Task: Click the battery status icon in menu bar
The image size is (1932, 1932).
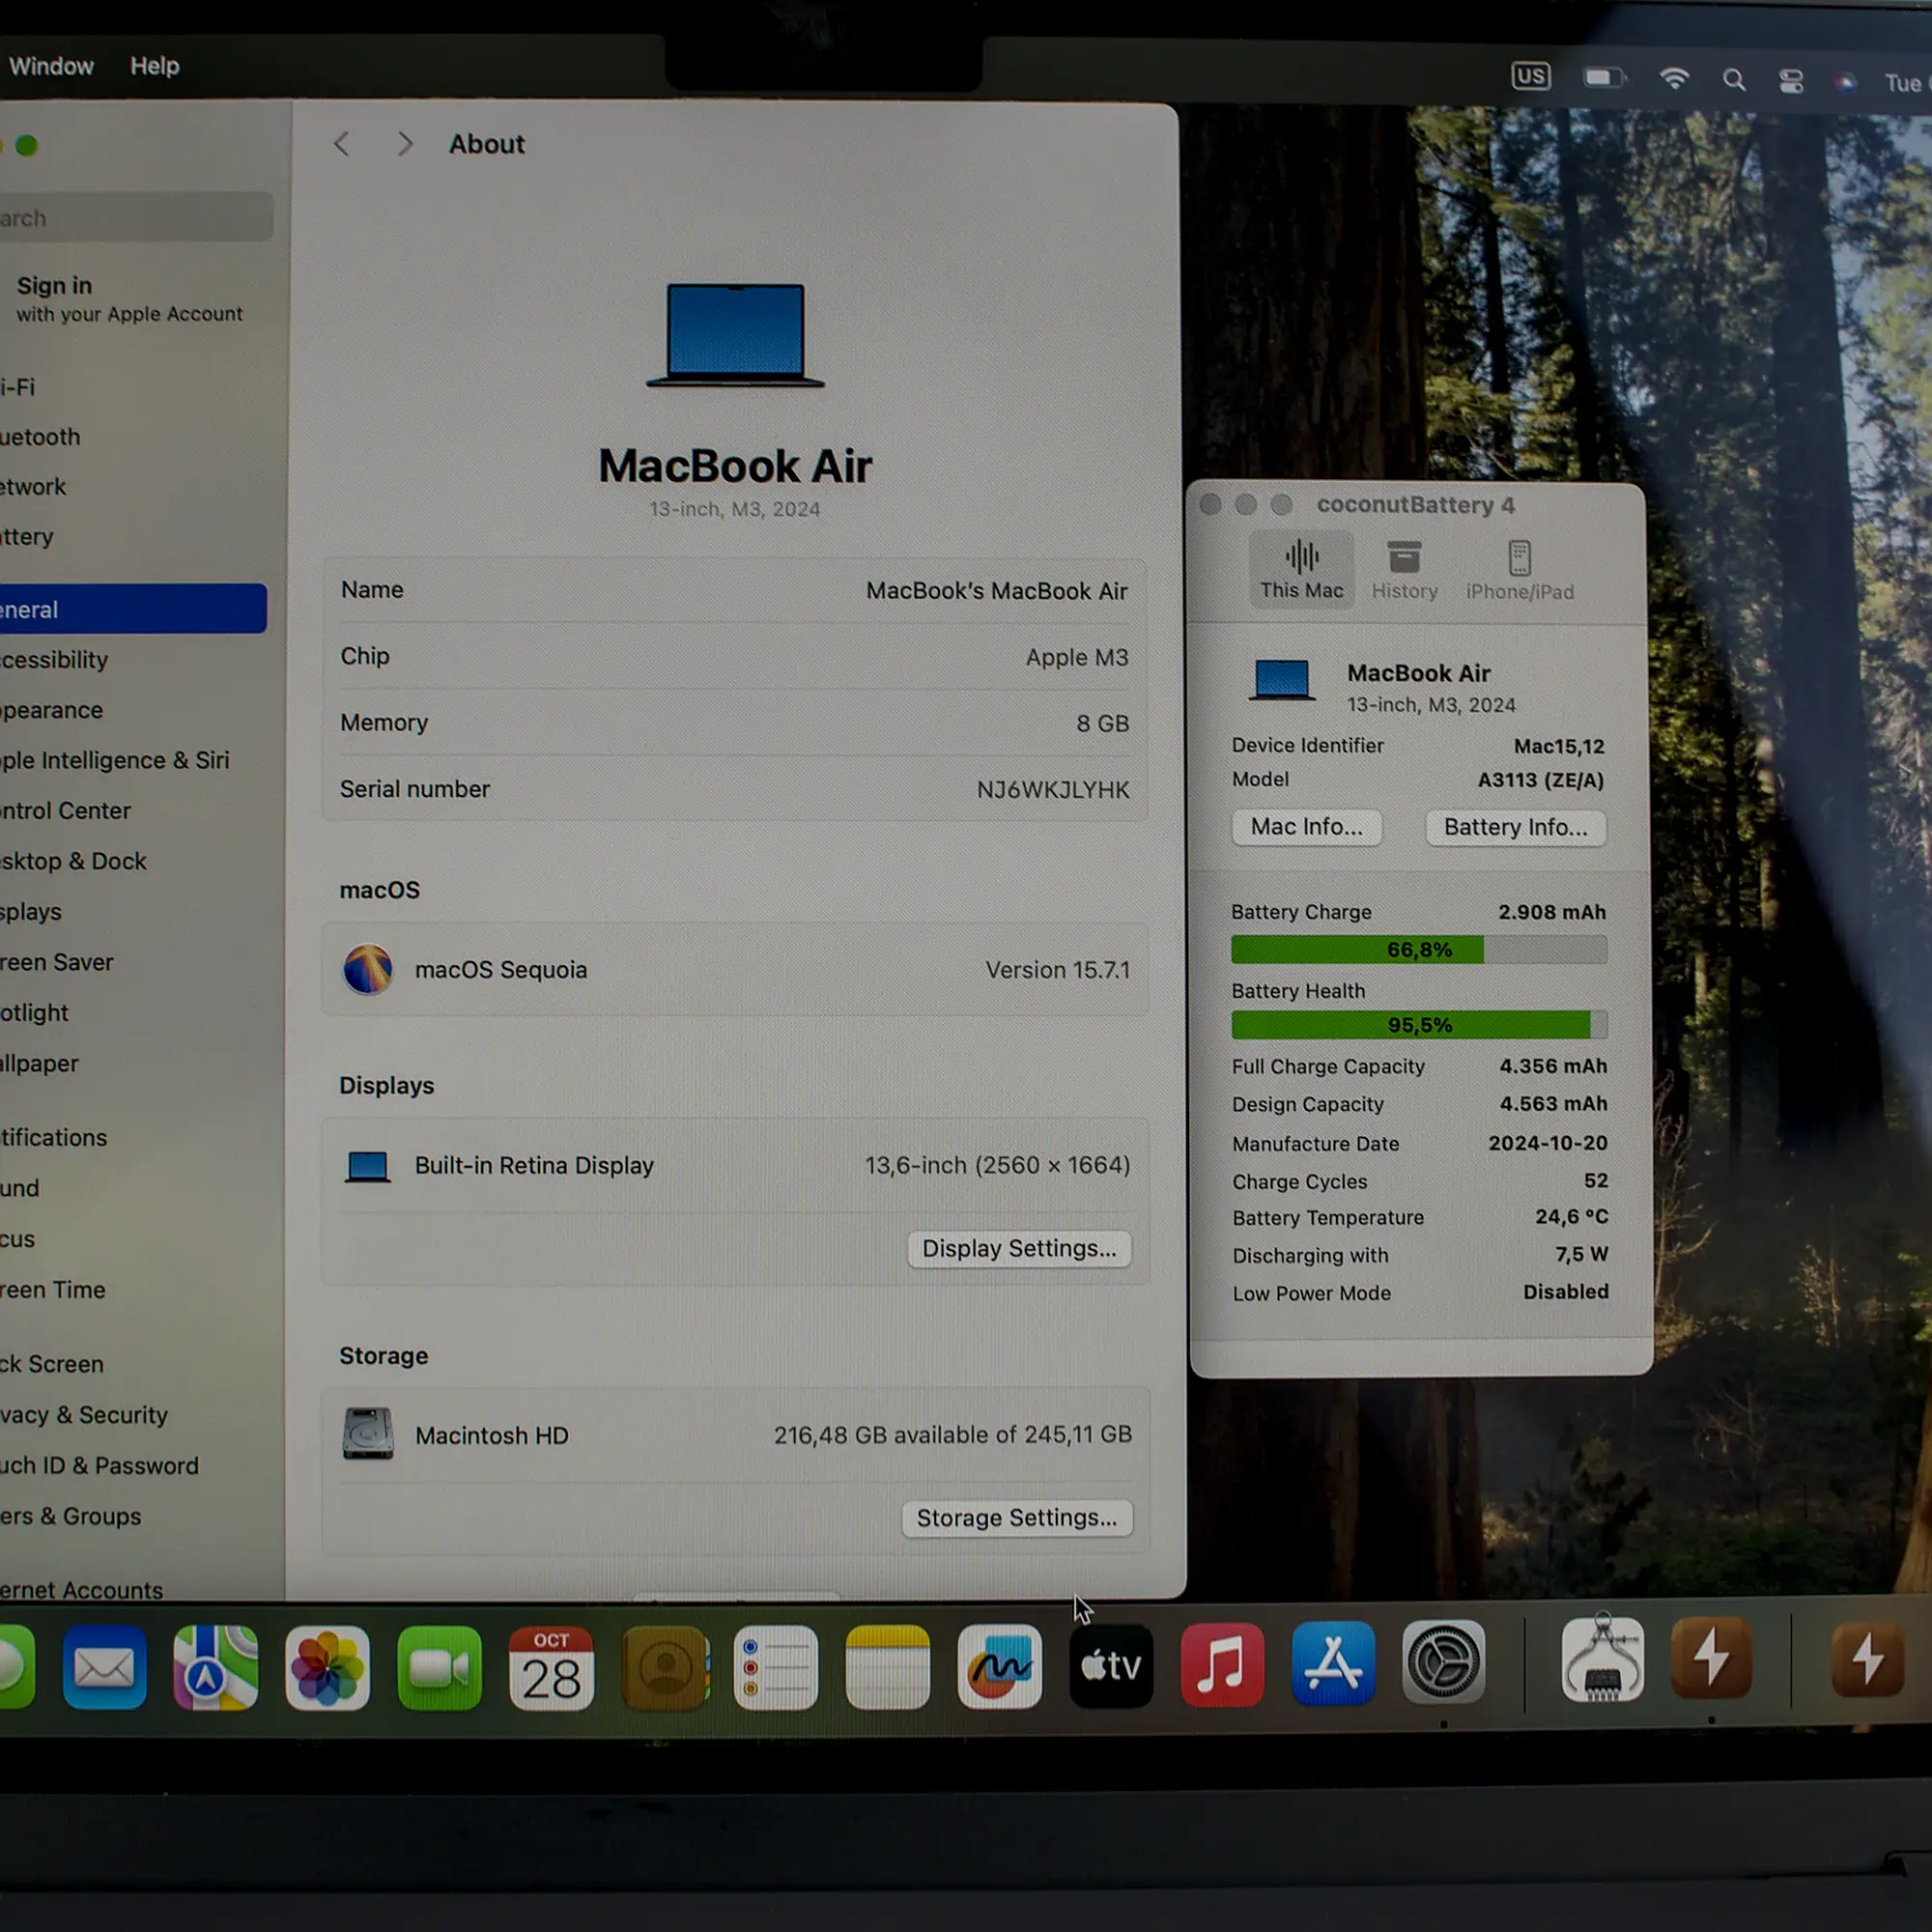Action: point(1603,77)
